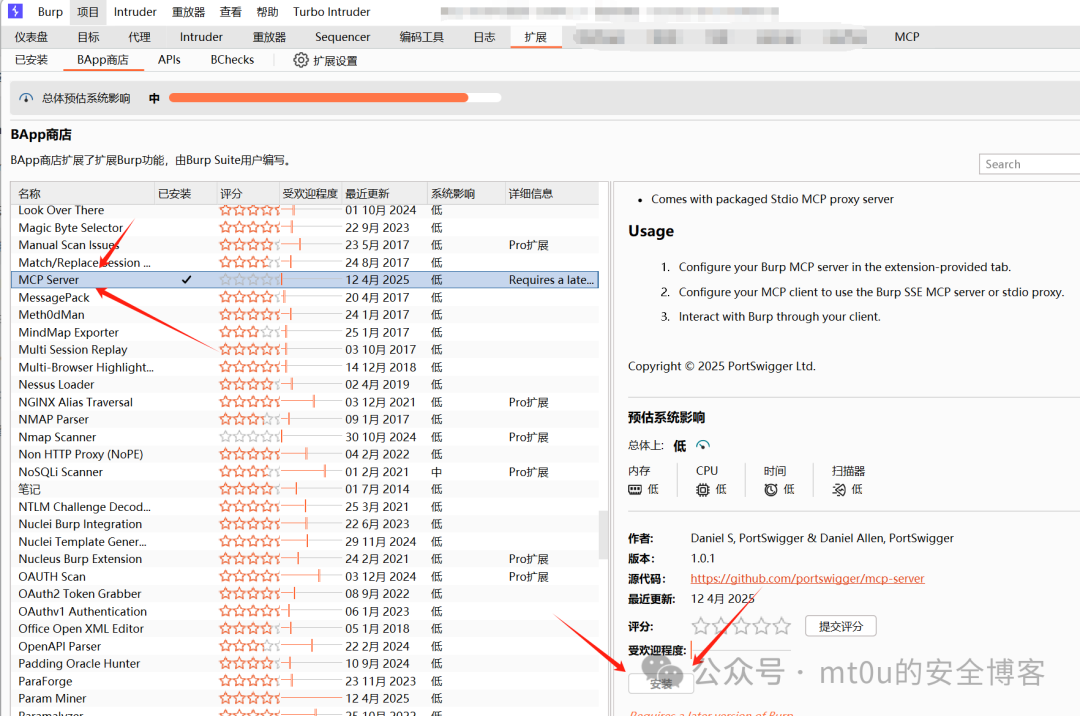Switch to the 仪表盘 tab
This screenshot has height=716, width=1080.
point(31,37)
